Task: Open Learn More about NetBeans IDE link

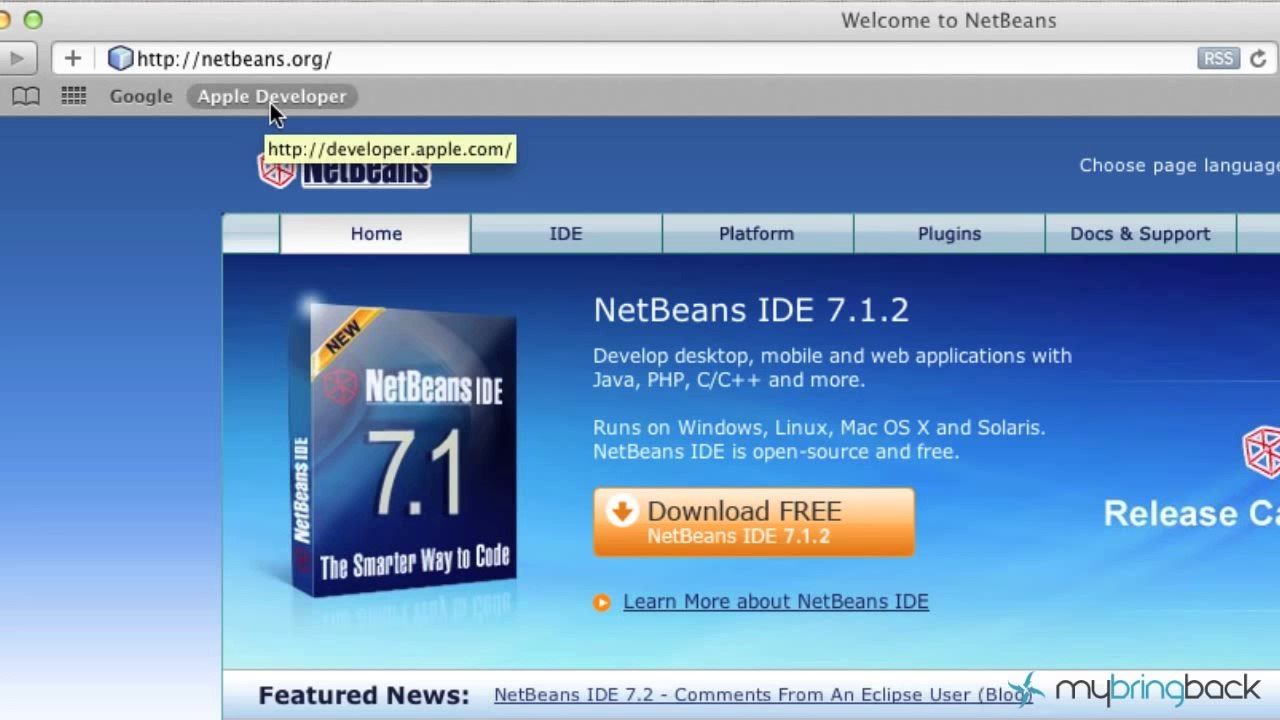Action: (776, 602)
